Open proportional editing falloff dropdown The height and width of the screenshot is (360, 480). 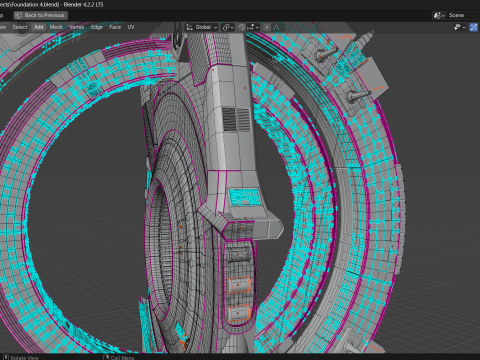tap(278, 27)
